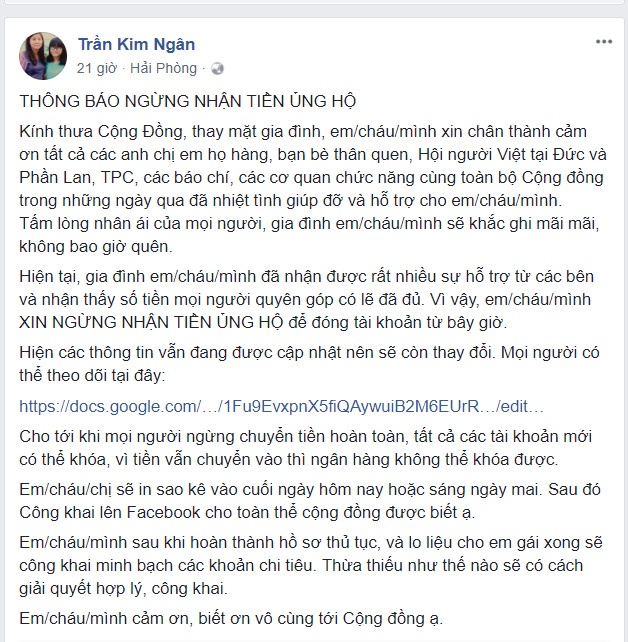This screenshot has width=628, height=642.
Task: Open the "21 giờ" post timestamp
Action: pos(97,68)
